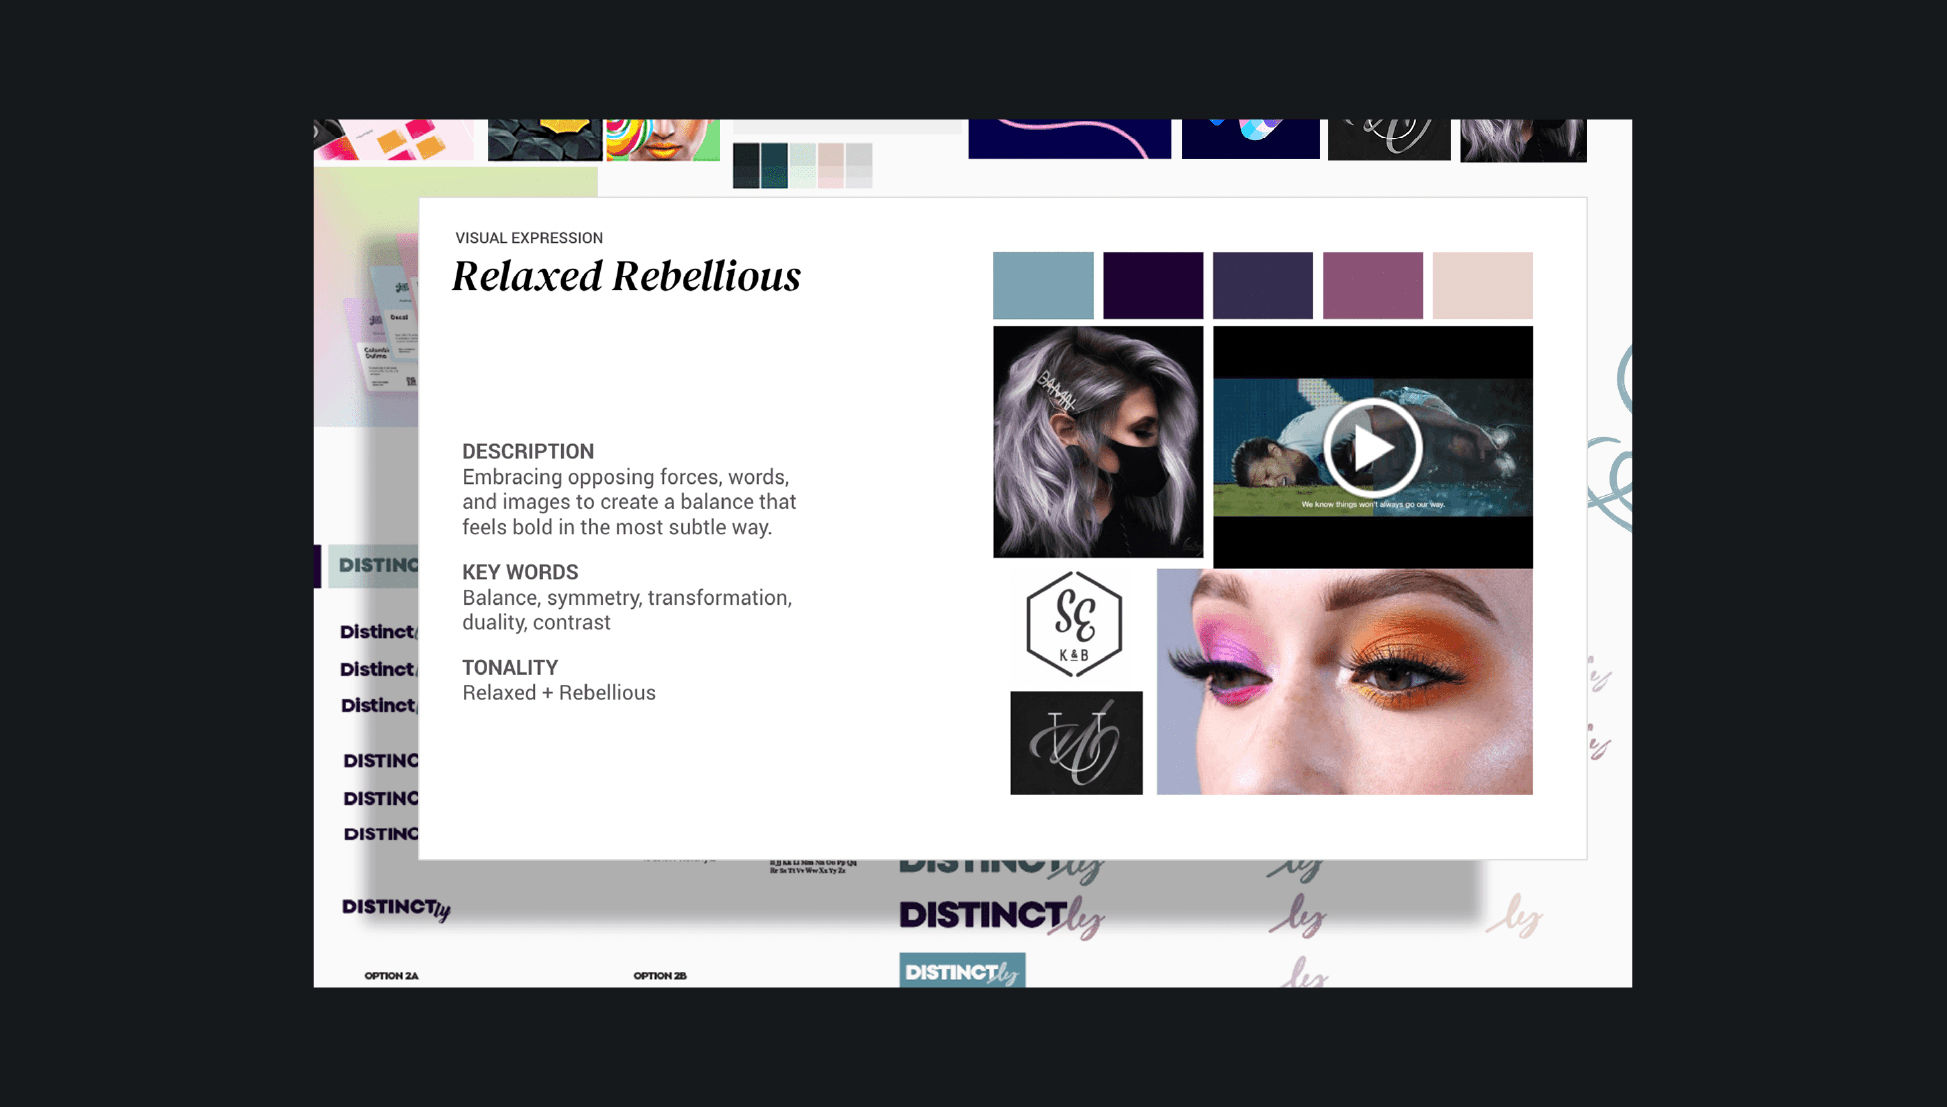Choose the mauve plum color swatch
The height and width of the screenshot is (1107, 1947).
pos(1372,286)
